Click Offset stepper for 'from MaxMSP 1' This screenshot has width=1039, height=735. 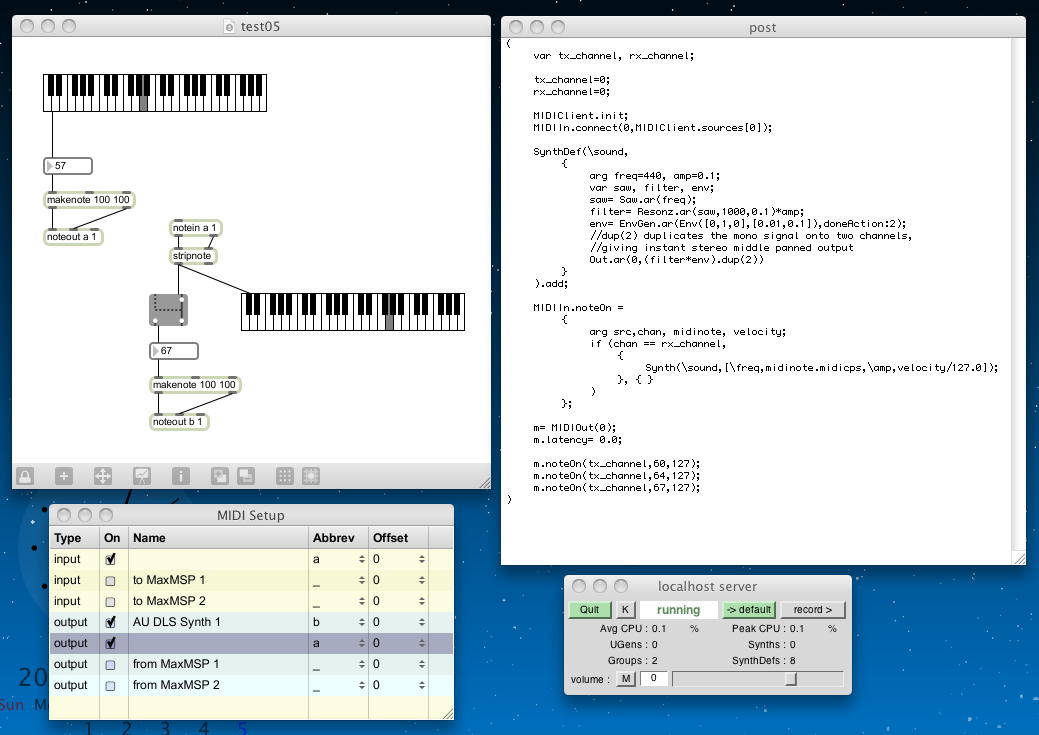421,664
